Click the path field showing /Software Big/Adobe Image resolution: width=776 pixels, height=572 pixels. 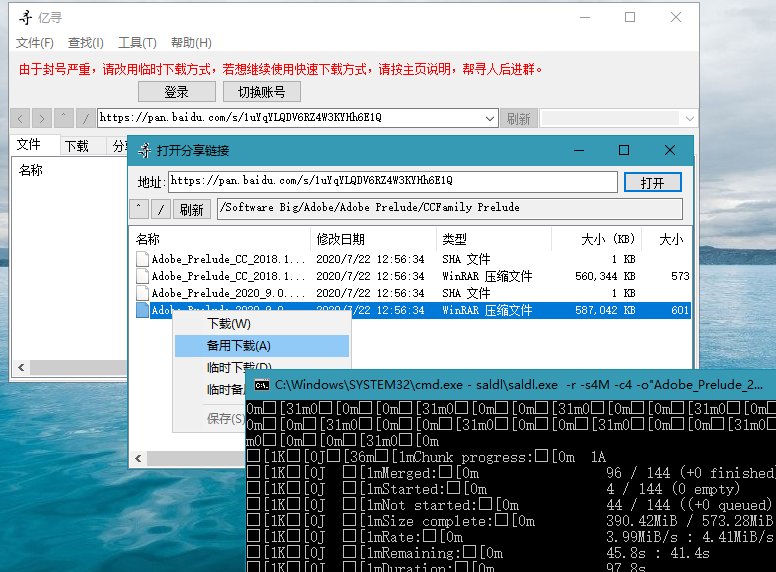[x=450, y=208]
